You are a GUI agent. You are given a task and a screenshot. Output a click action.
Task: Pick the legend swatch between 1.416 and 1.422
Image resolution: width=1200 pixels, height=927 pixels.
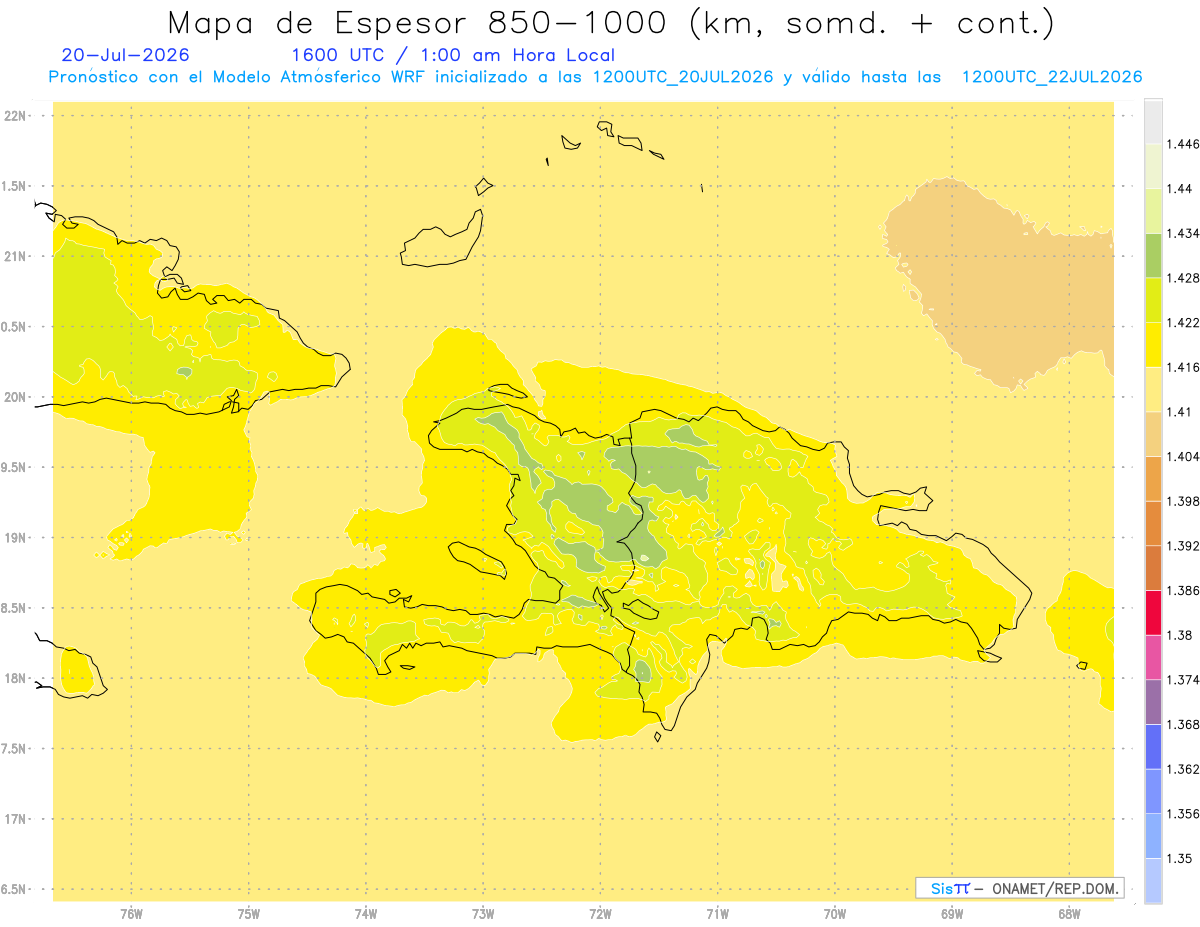tap(1153, 344)
